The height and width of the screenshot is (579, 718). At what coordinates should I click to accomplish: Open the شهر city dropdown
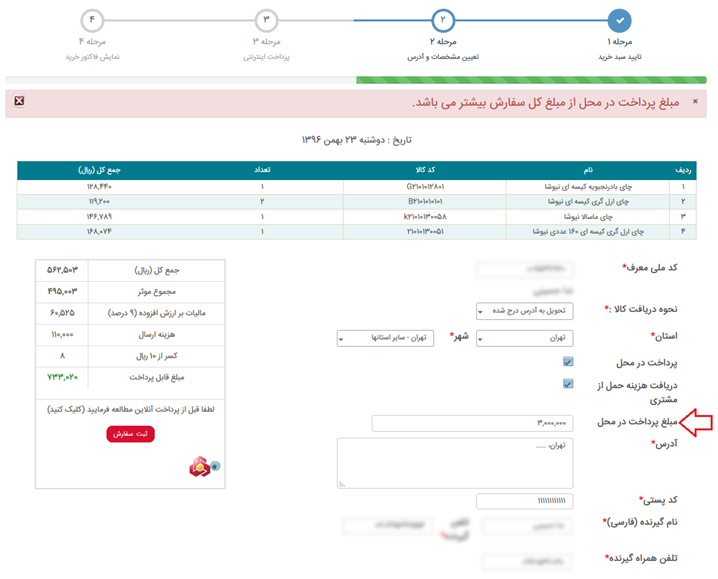click(x=385, y=338)
